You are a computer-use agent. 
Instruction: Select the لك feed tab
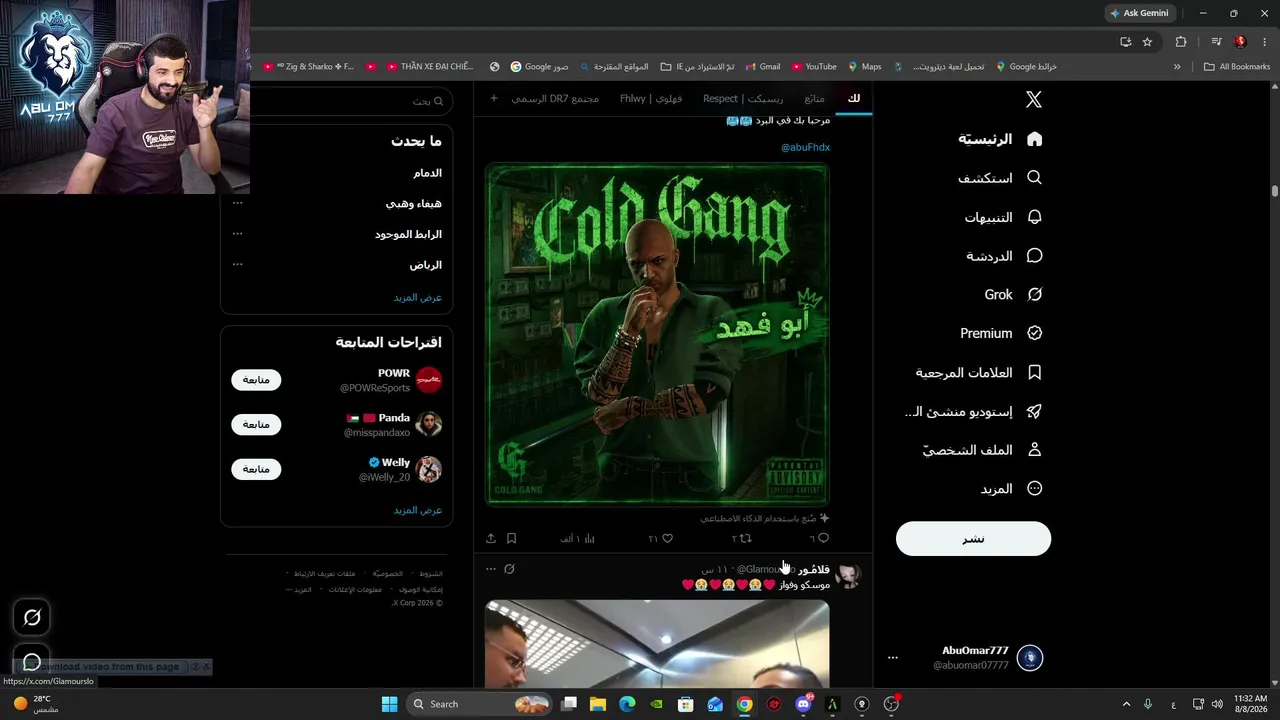point(853,98)
